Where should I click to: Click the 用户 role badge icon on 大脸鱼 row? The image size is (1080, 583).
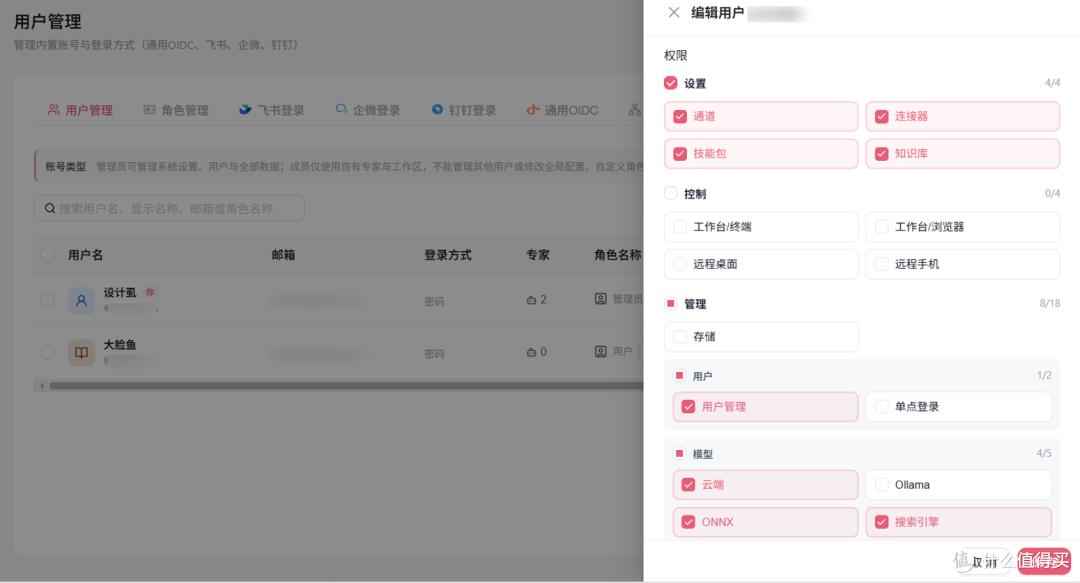601,351
